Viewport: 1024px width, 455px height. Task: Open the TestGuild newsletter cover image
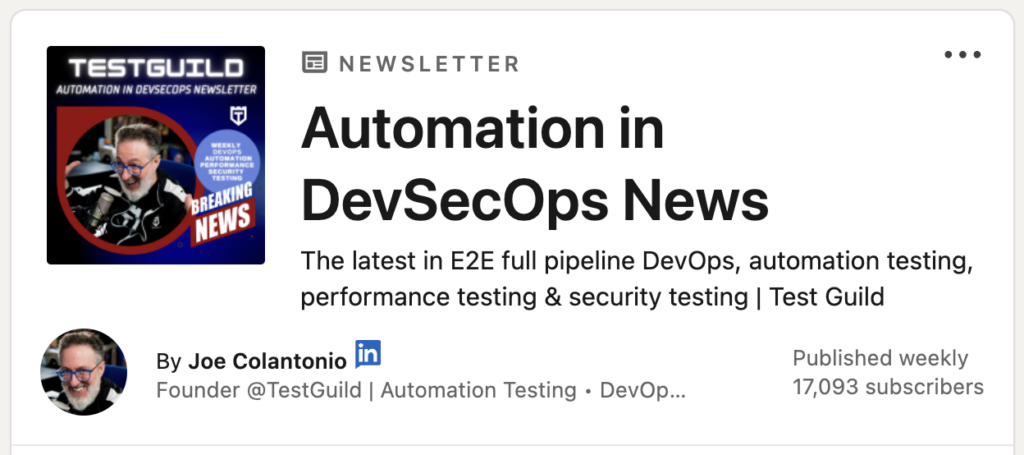[156, 155]
